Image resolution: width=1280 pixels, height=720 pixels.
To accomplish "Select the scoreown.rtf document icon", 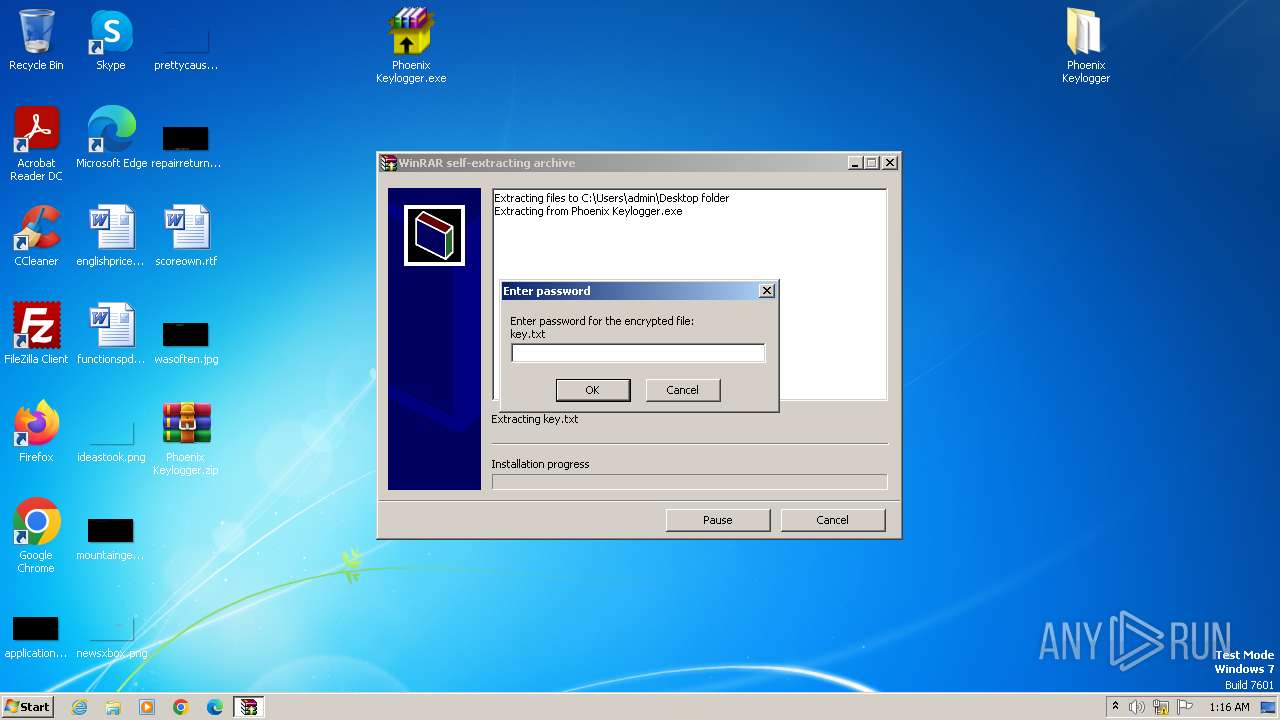I will (x=186, y=236).
